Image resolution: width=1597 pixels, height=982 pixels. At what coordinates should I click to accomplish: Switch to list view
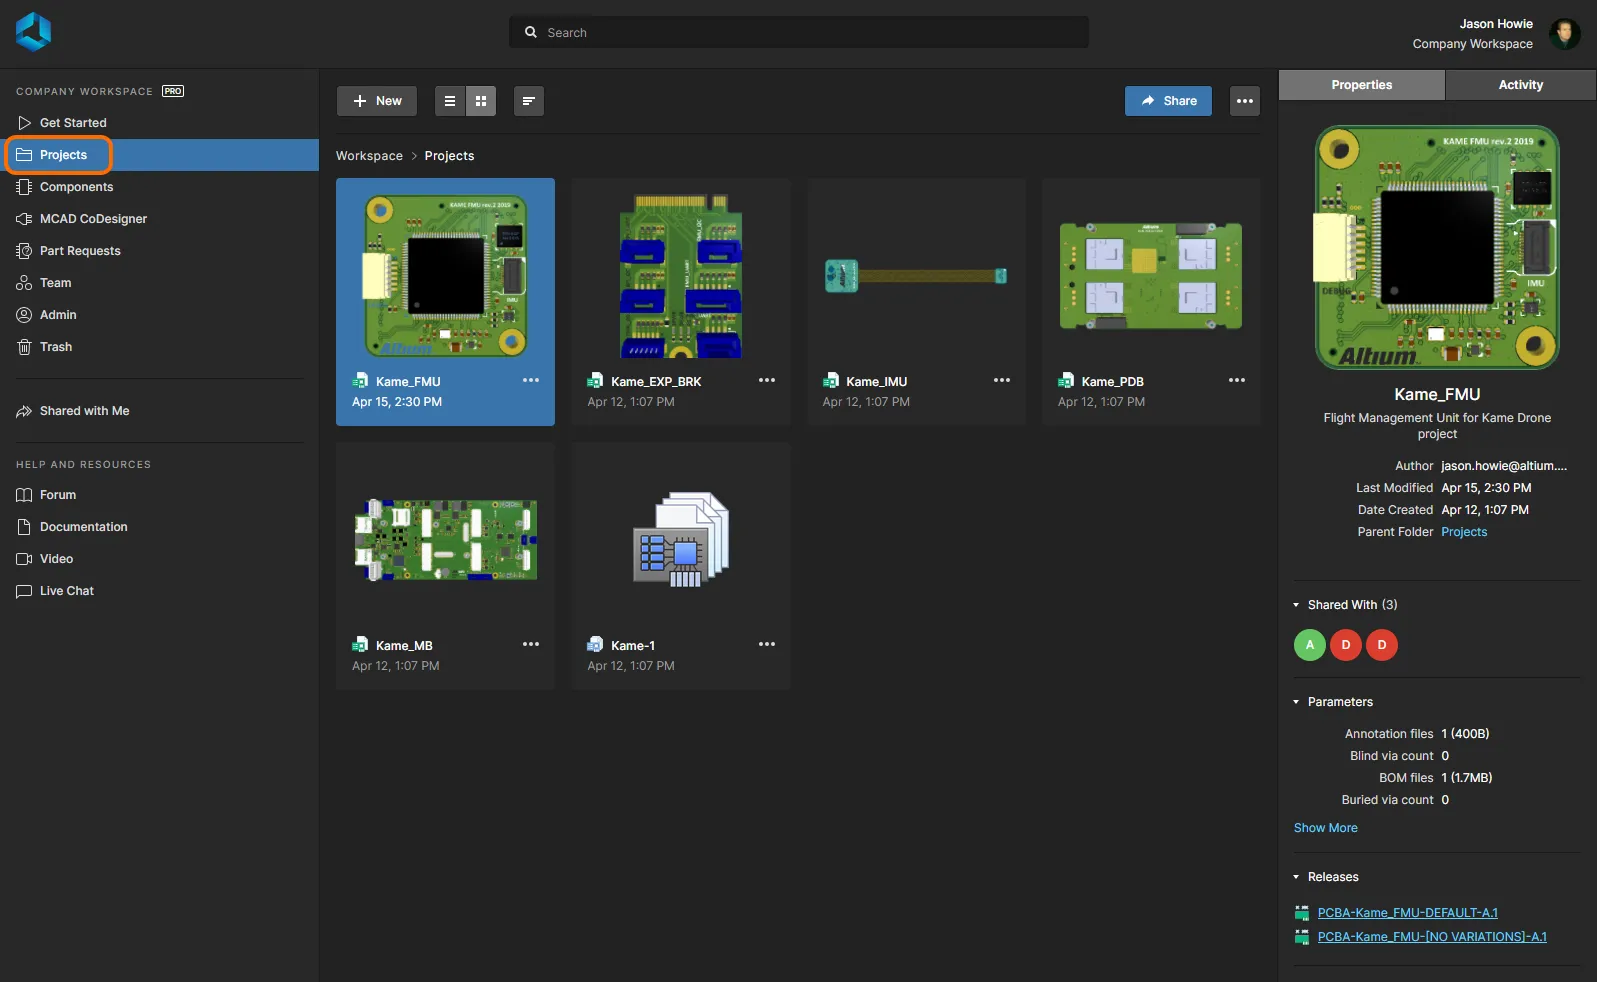pos(450,101)
